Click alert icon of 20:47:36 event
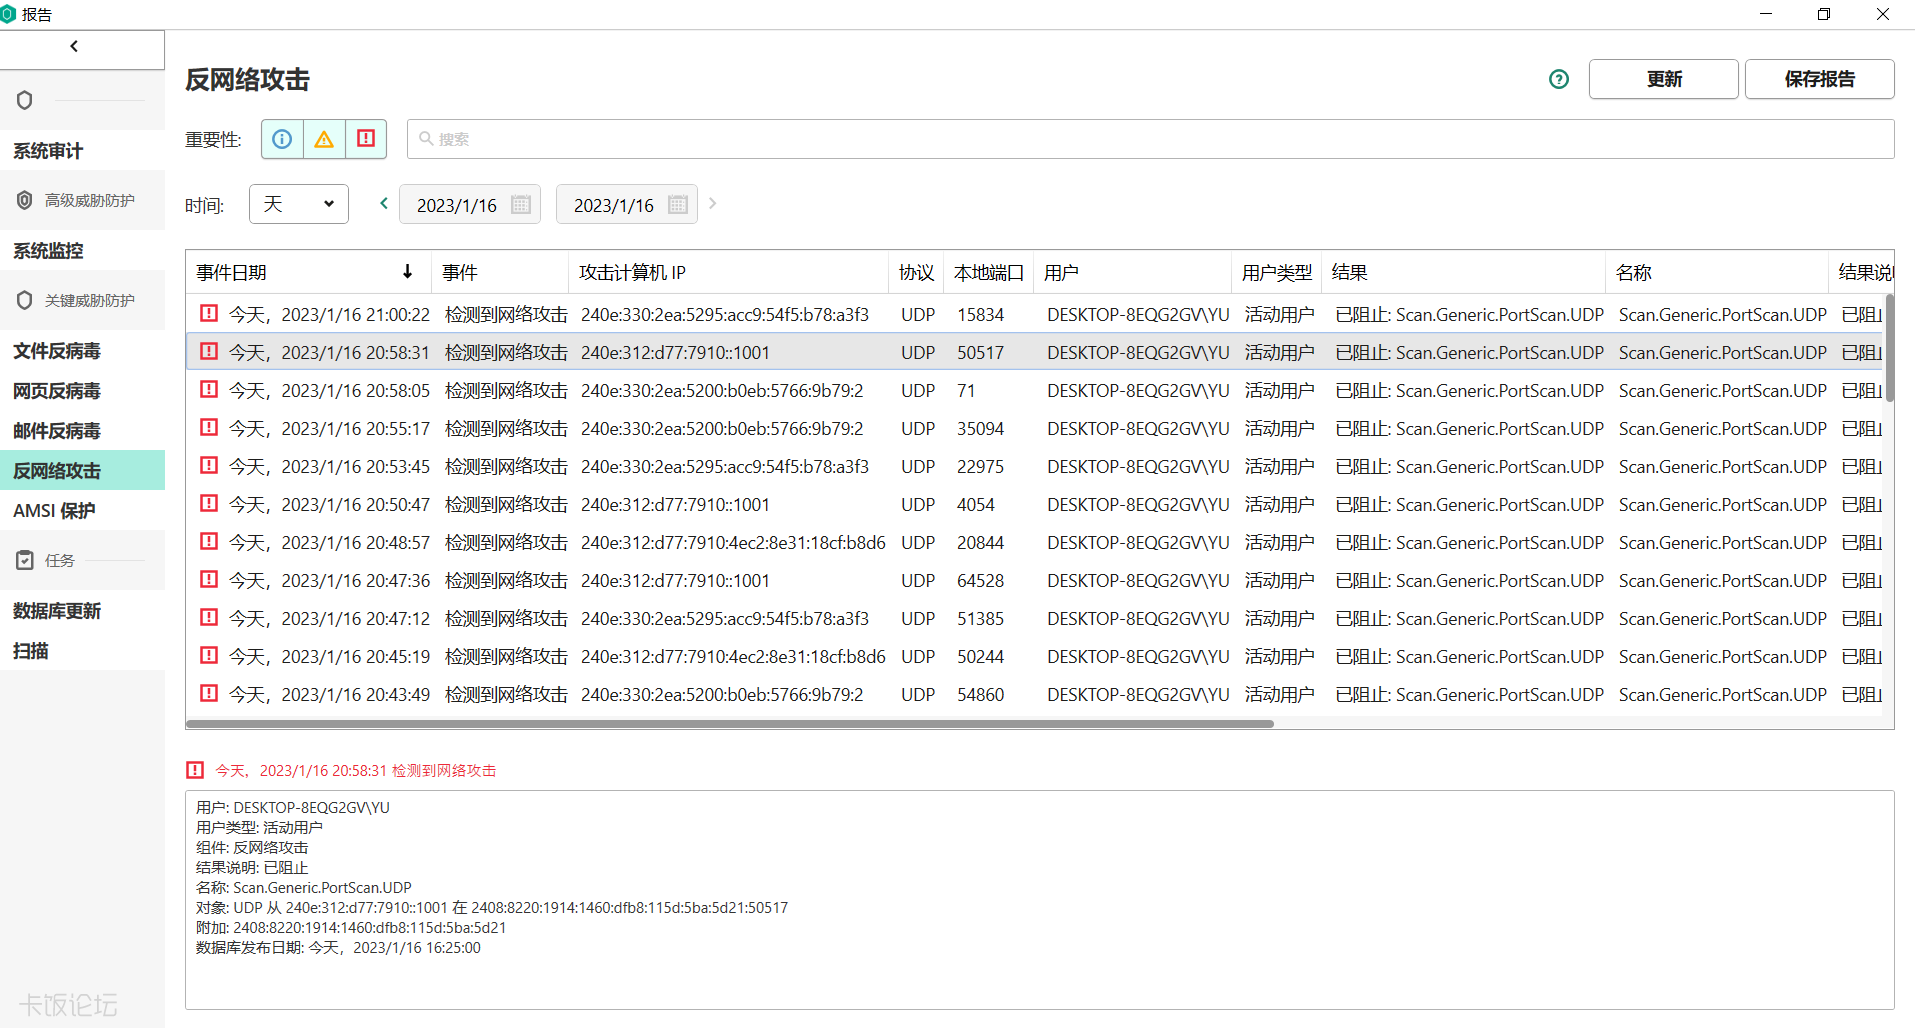 click(x=209, y=579)
